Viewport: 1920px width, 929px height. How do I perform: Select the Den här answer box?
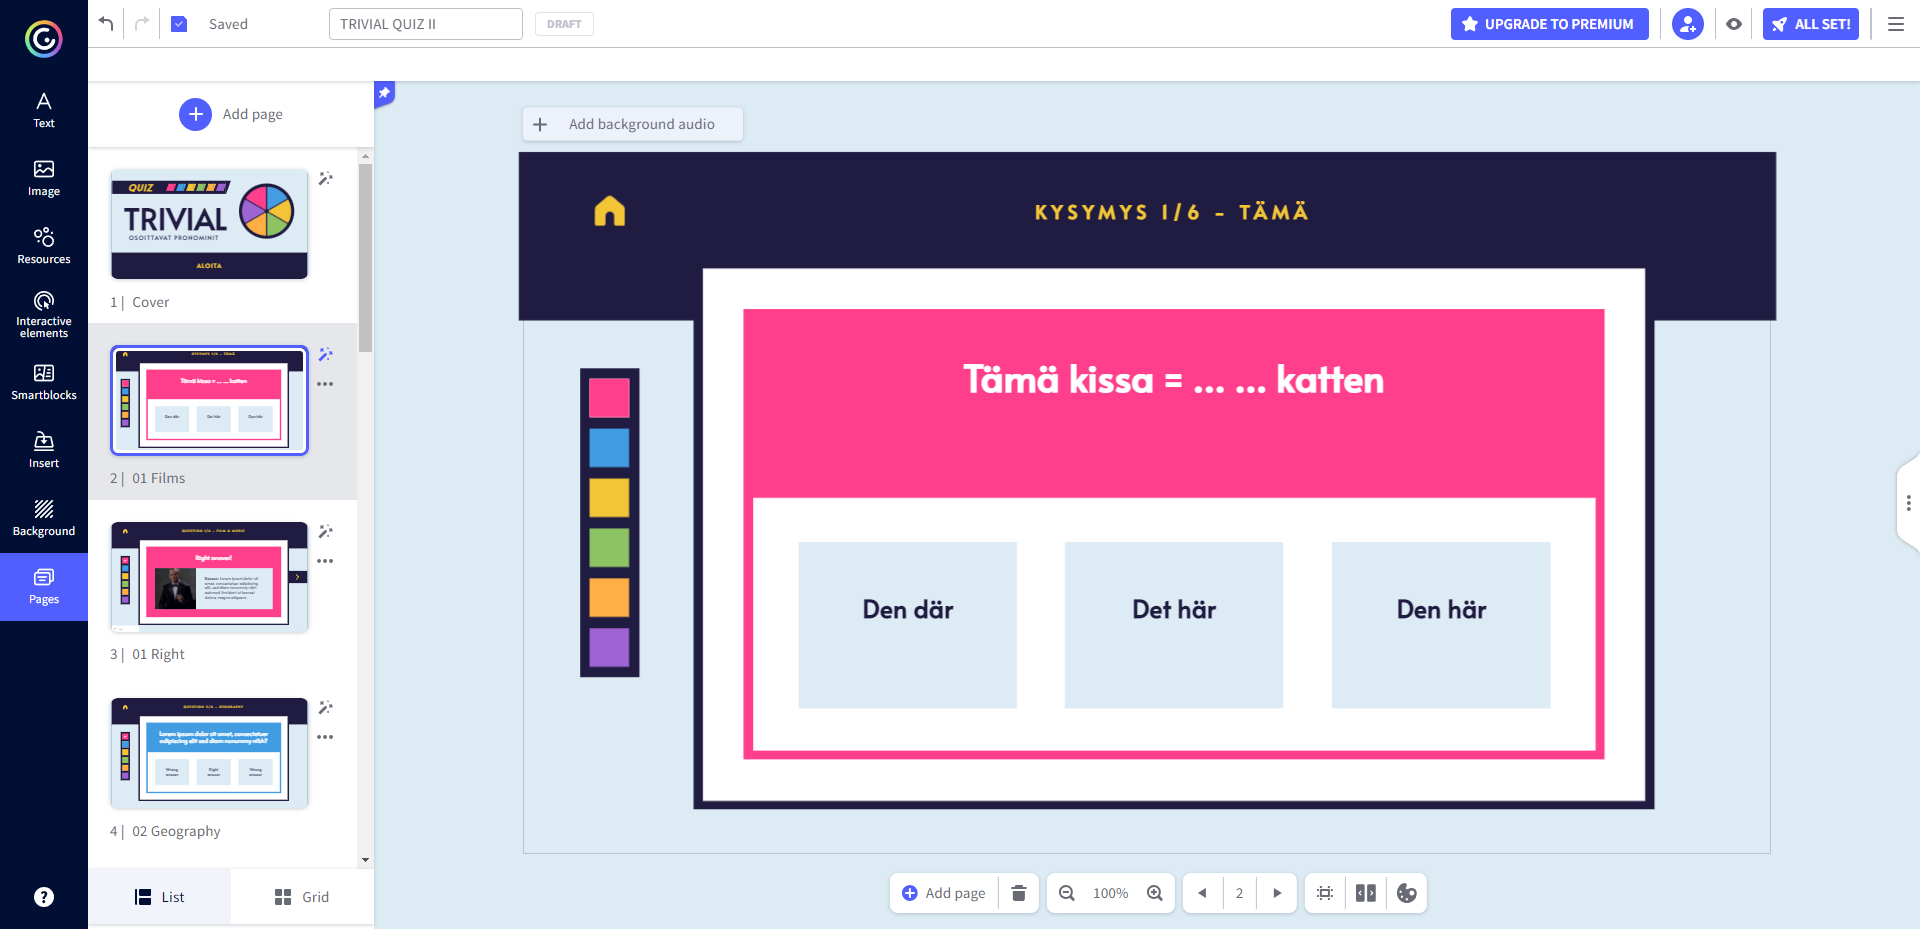(1441, 625)
